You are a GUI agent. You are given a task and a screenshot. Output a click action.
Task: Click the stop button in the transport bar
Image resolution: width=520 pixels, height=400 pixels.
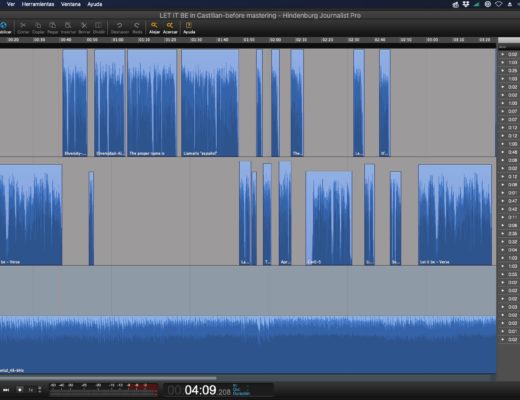click(x=20, y=390)
